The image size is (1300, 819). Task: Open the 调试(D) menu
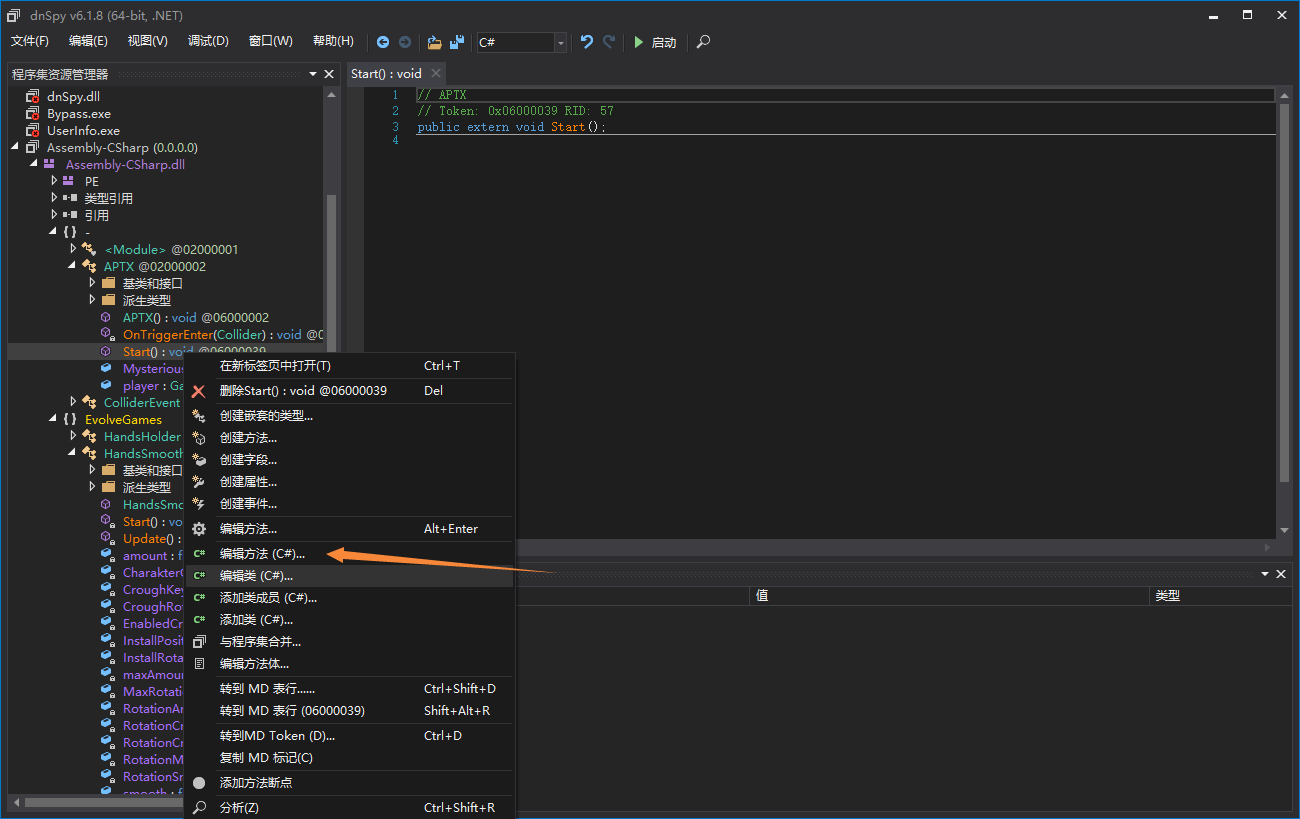point(208,41)
